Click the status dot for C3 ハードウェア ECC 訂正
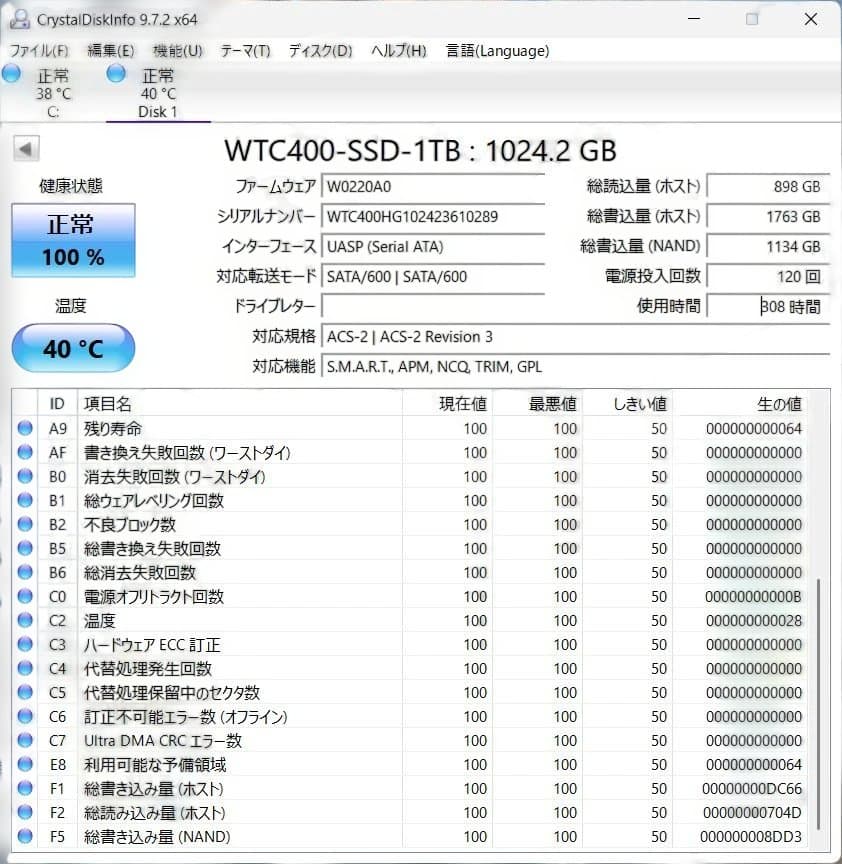842x864 pixels. pyautogui.click(x=25, y=644)
